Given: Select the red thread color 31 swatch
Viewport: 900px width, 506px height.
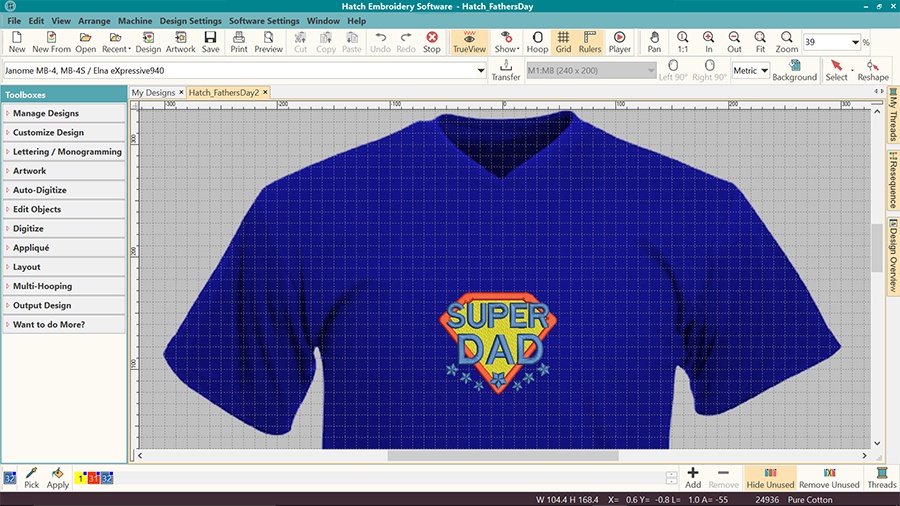Looking at the screenshot, I should pos(93,478).
